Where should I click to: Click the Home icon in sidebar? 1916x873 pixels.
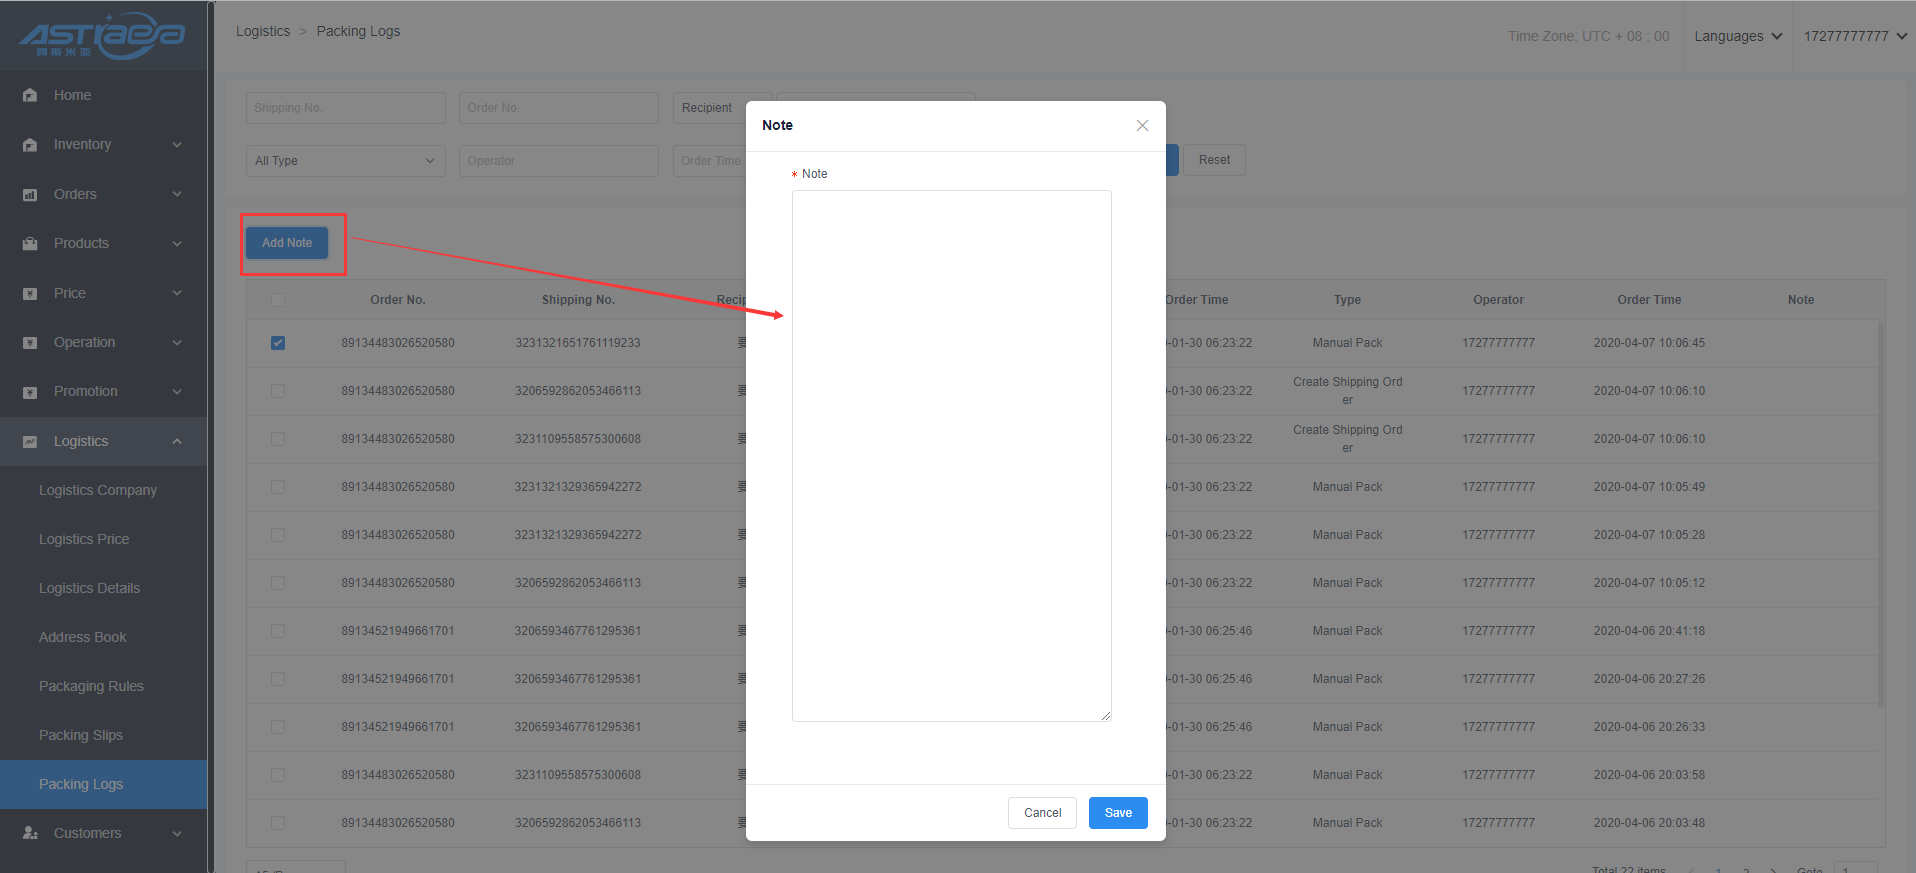click(30, 95)
